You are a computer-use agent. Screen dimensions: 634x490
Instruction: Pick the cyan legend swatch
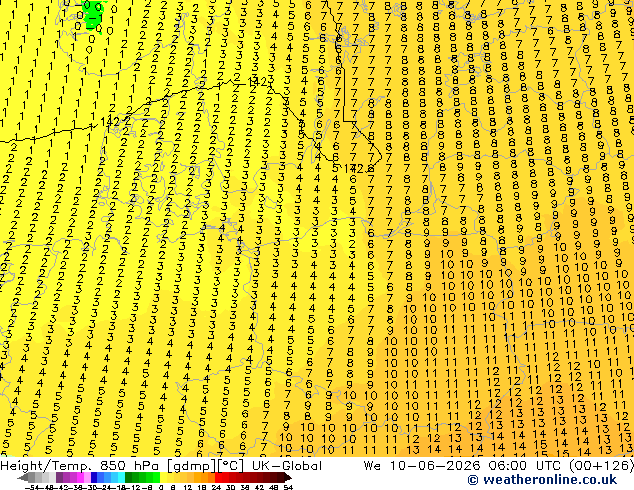[121, 477]
